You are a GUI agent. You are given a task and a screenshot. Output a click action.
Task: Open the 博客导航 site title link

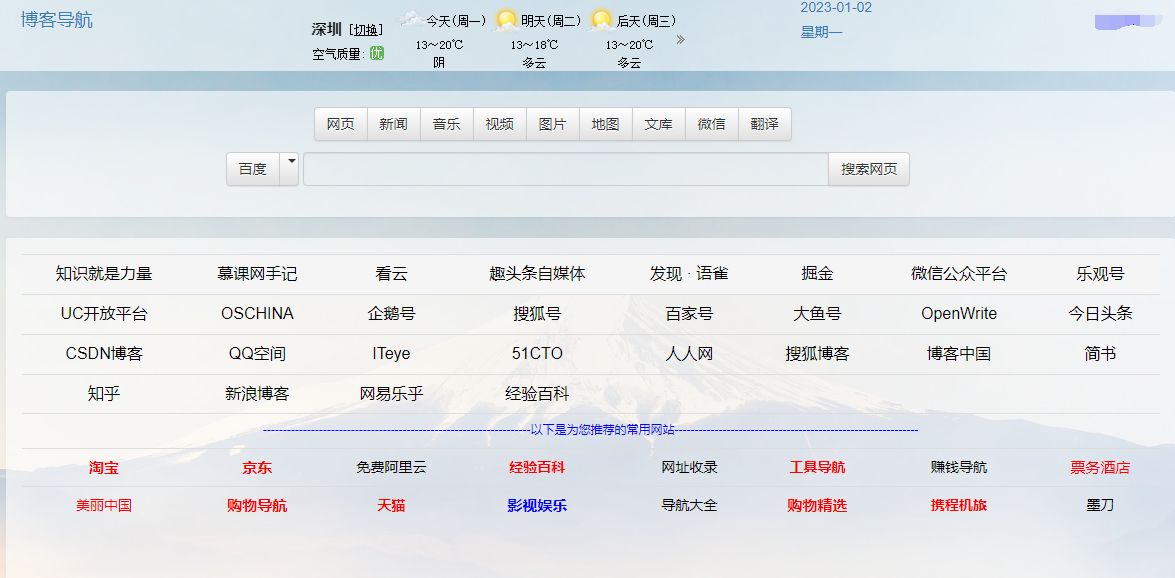(57, 19)
